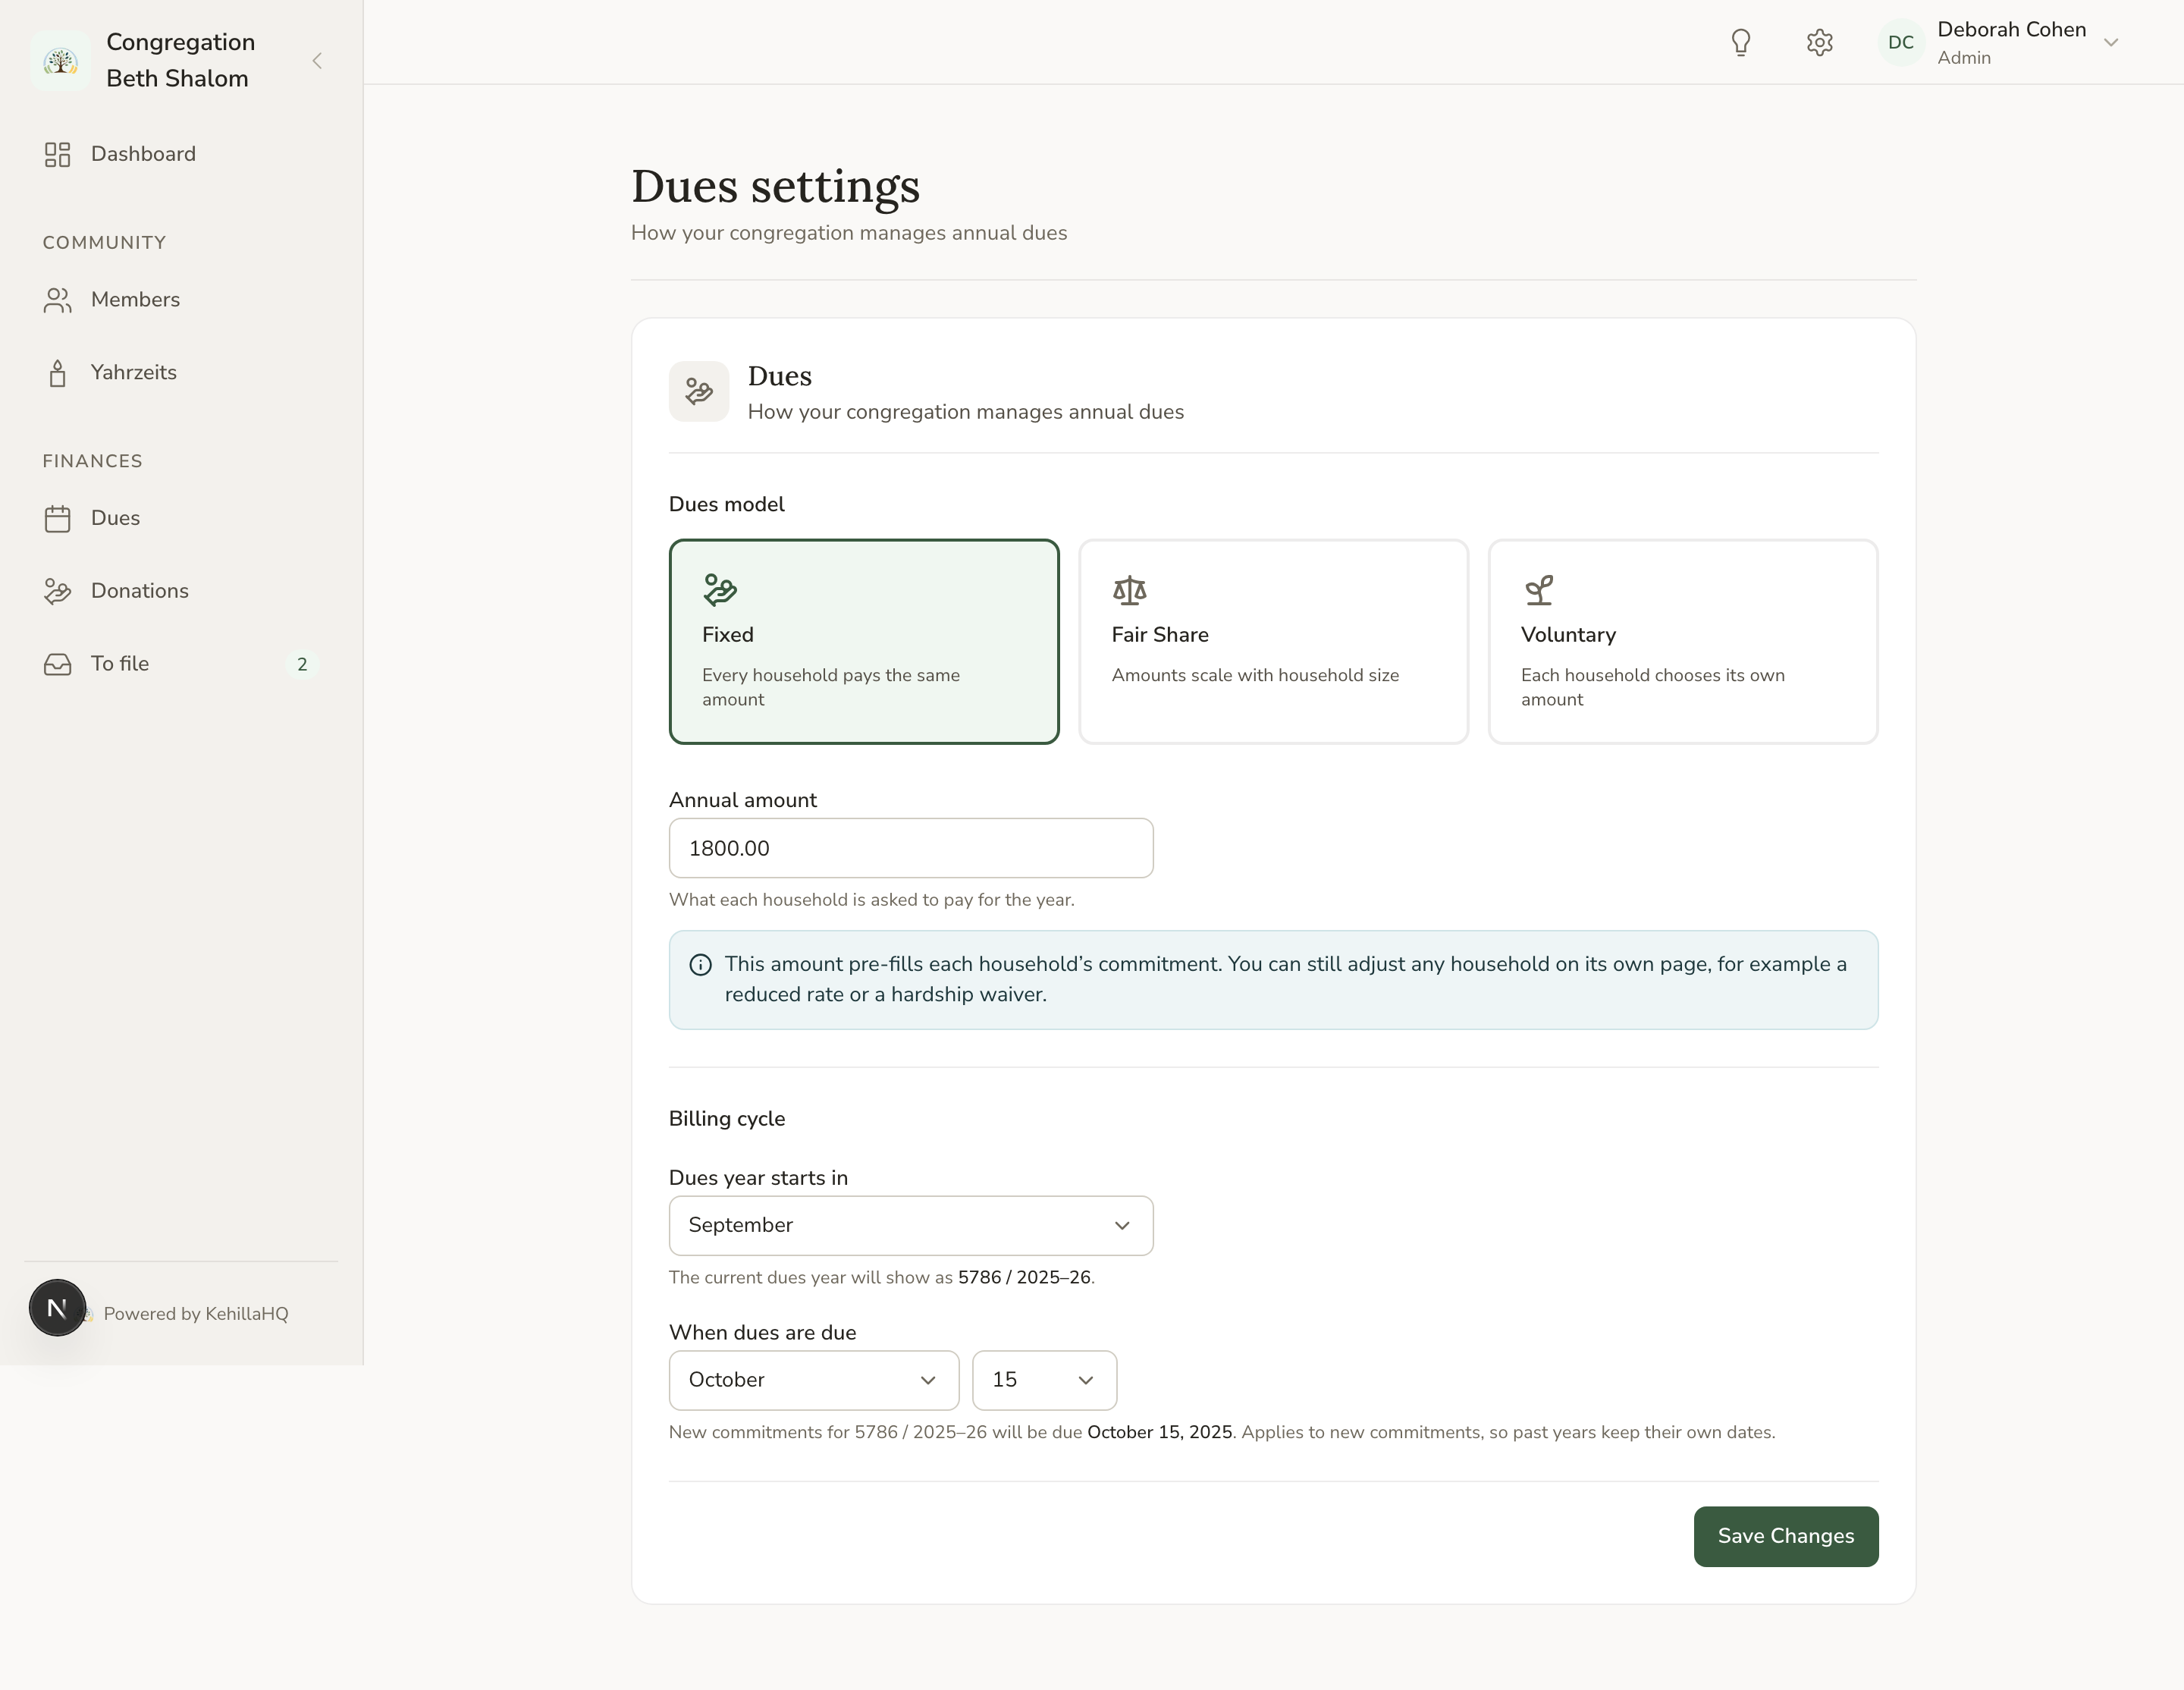Open the Dues year starts in dropdown

click(911, 1226)
